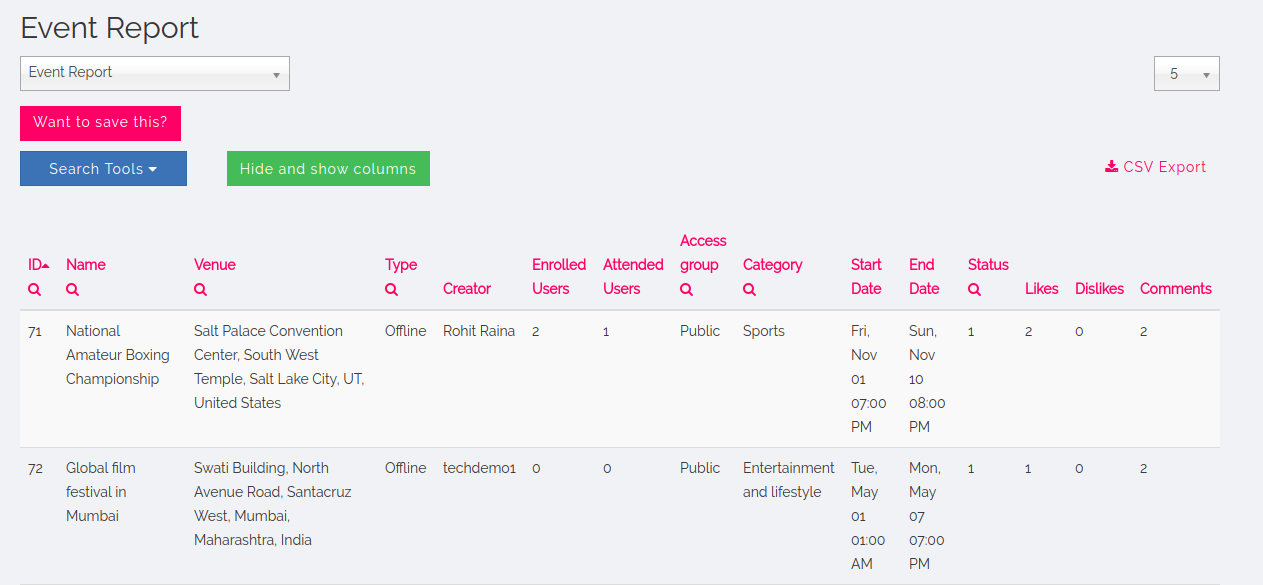Sort by Enrolled Users column header
1263x585 pixels.
tap(558, 276)
